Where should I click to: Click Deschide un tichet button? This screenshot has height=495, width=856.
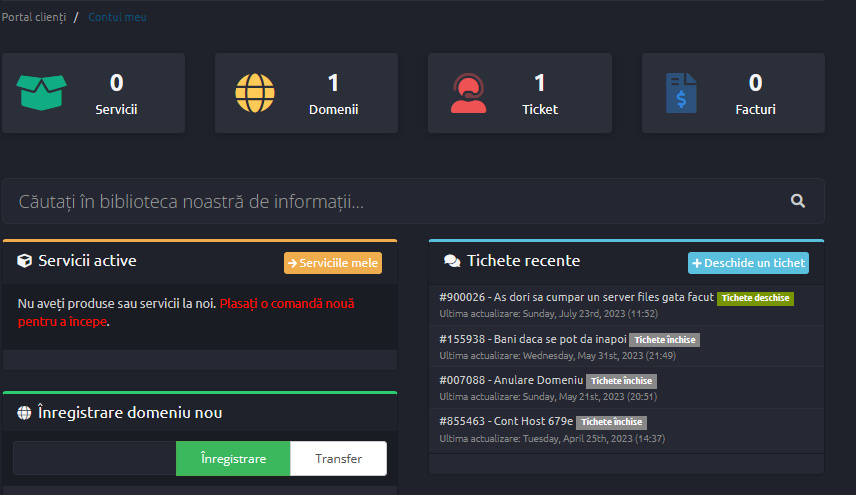(748, 263)
